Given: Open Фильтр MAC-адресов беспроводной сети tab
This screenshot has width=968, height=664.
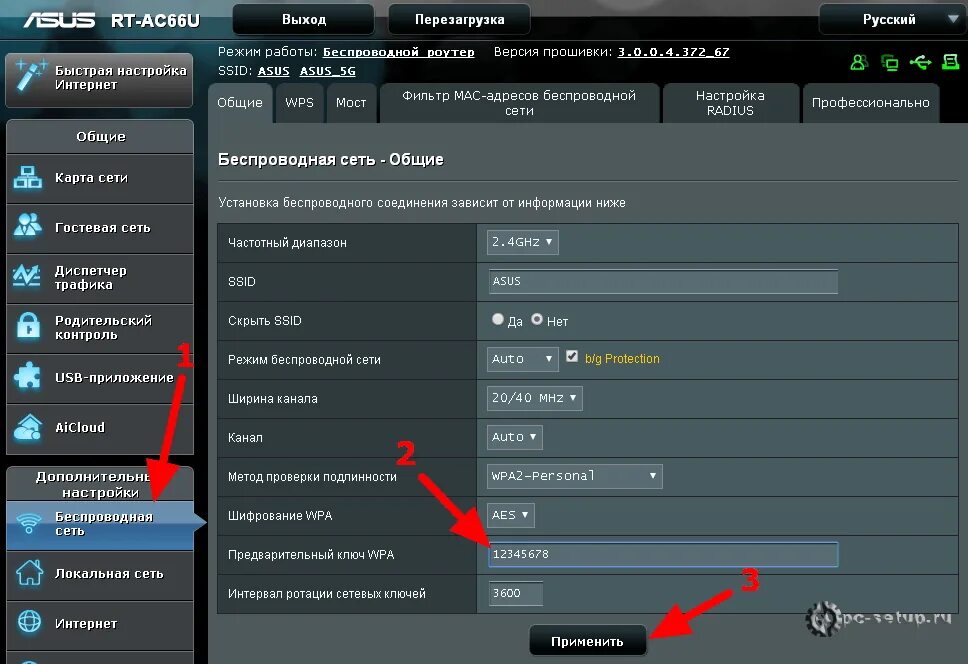Looking at the screenshot, I should [519, 103].
